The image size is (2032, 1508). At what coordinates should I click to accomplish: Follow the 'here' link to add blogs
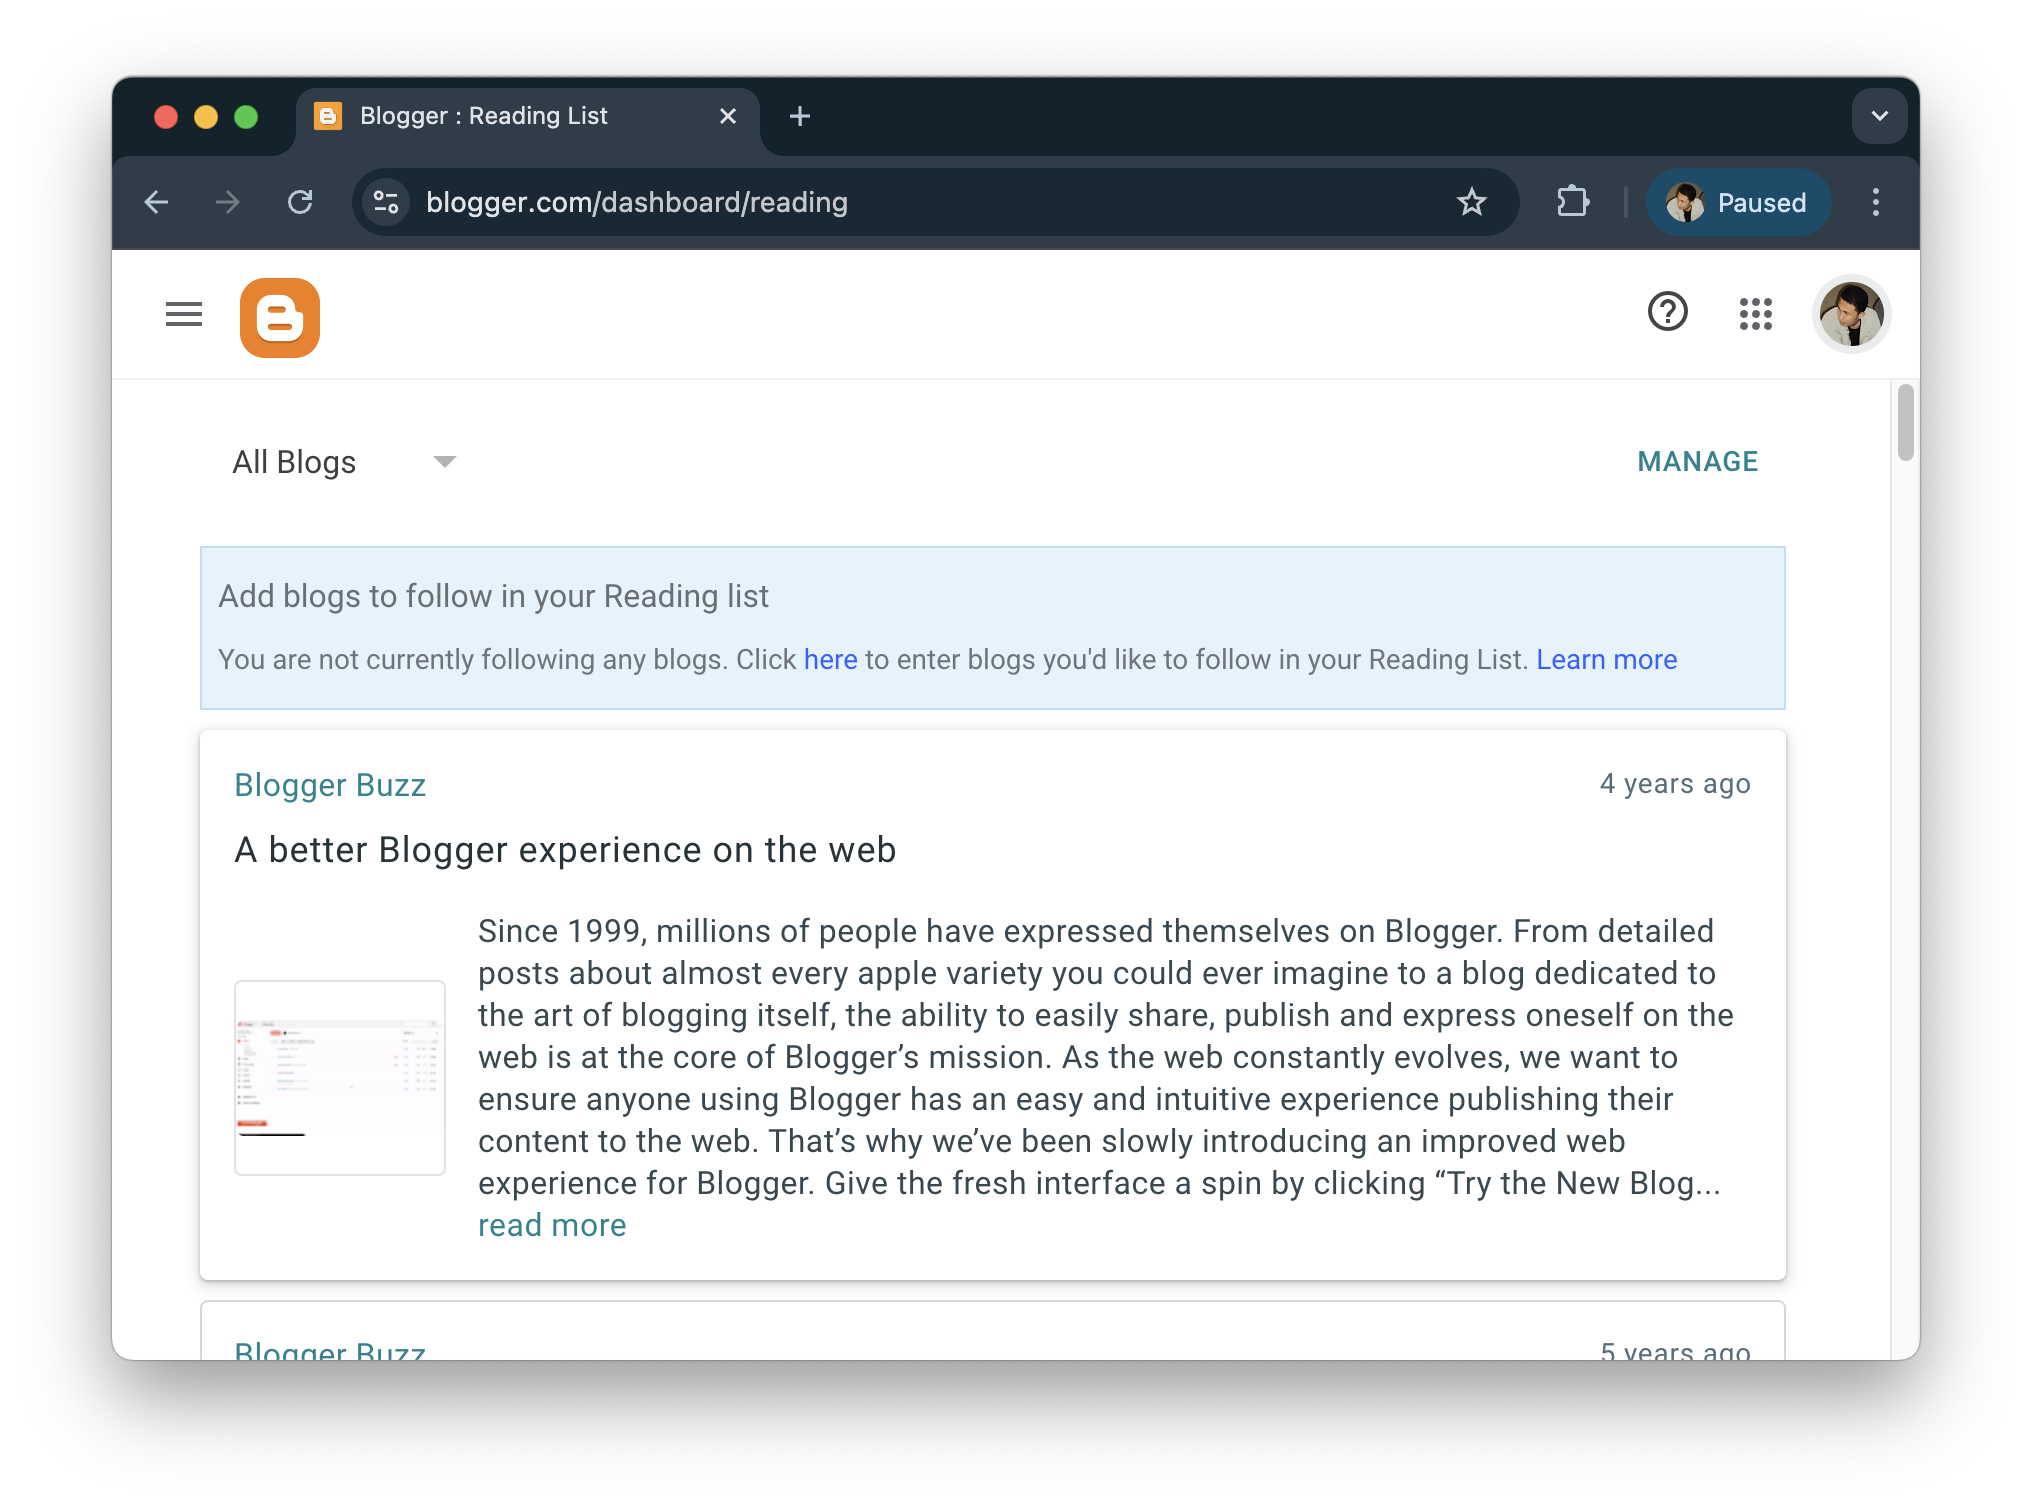point(830,660)
